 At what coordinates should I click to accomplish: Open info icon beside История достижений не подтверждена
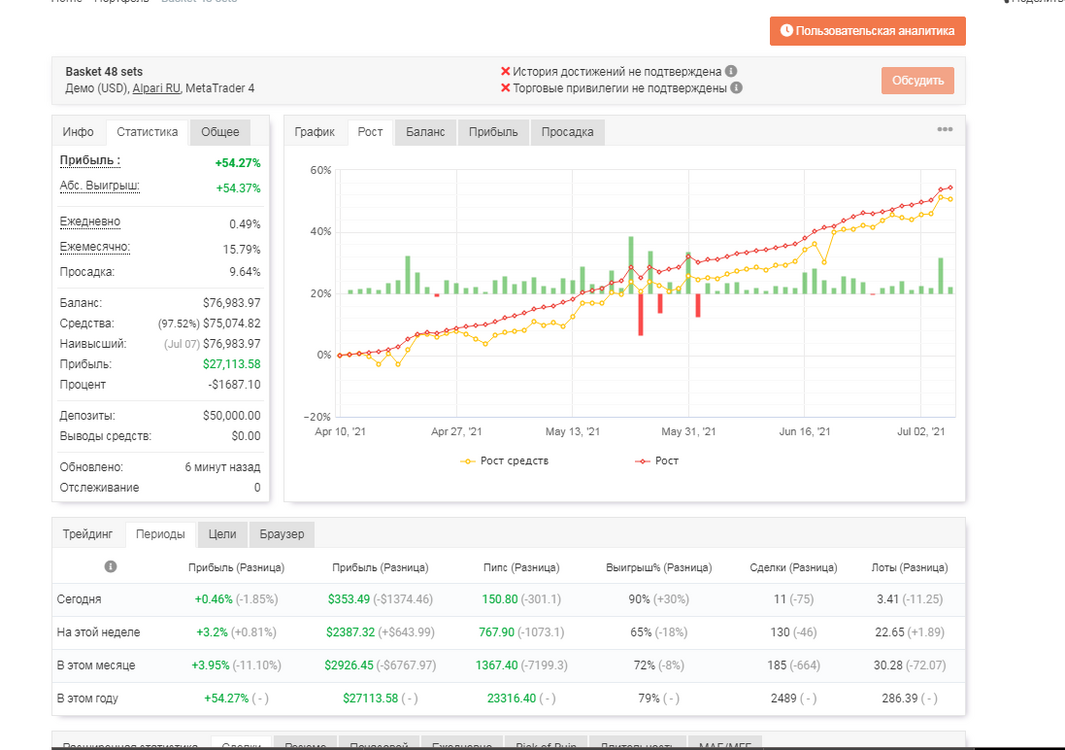coord(731,71)
